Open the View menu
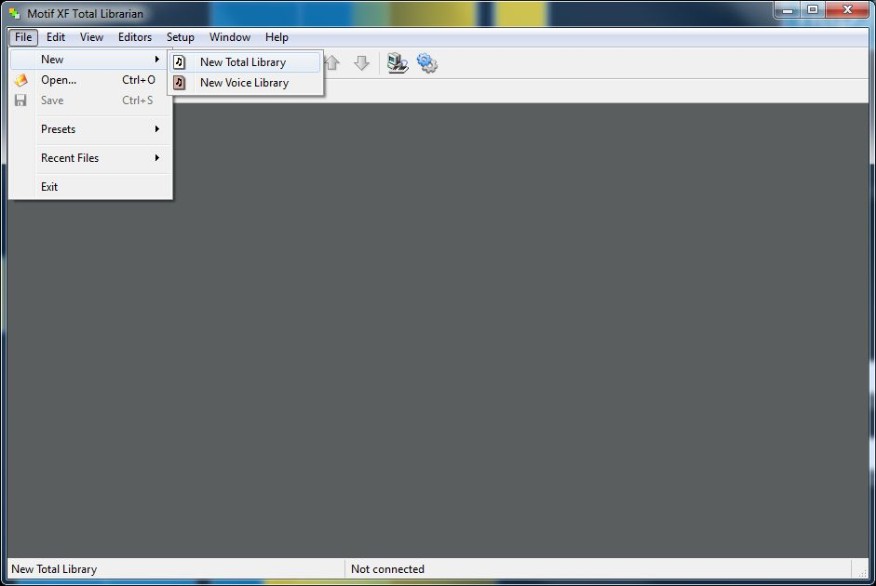 click(x=91, y=37)
